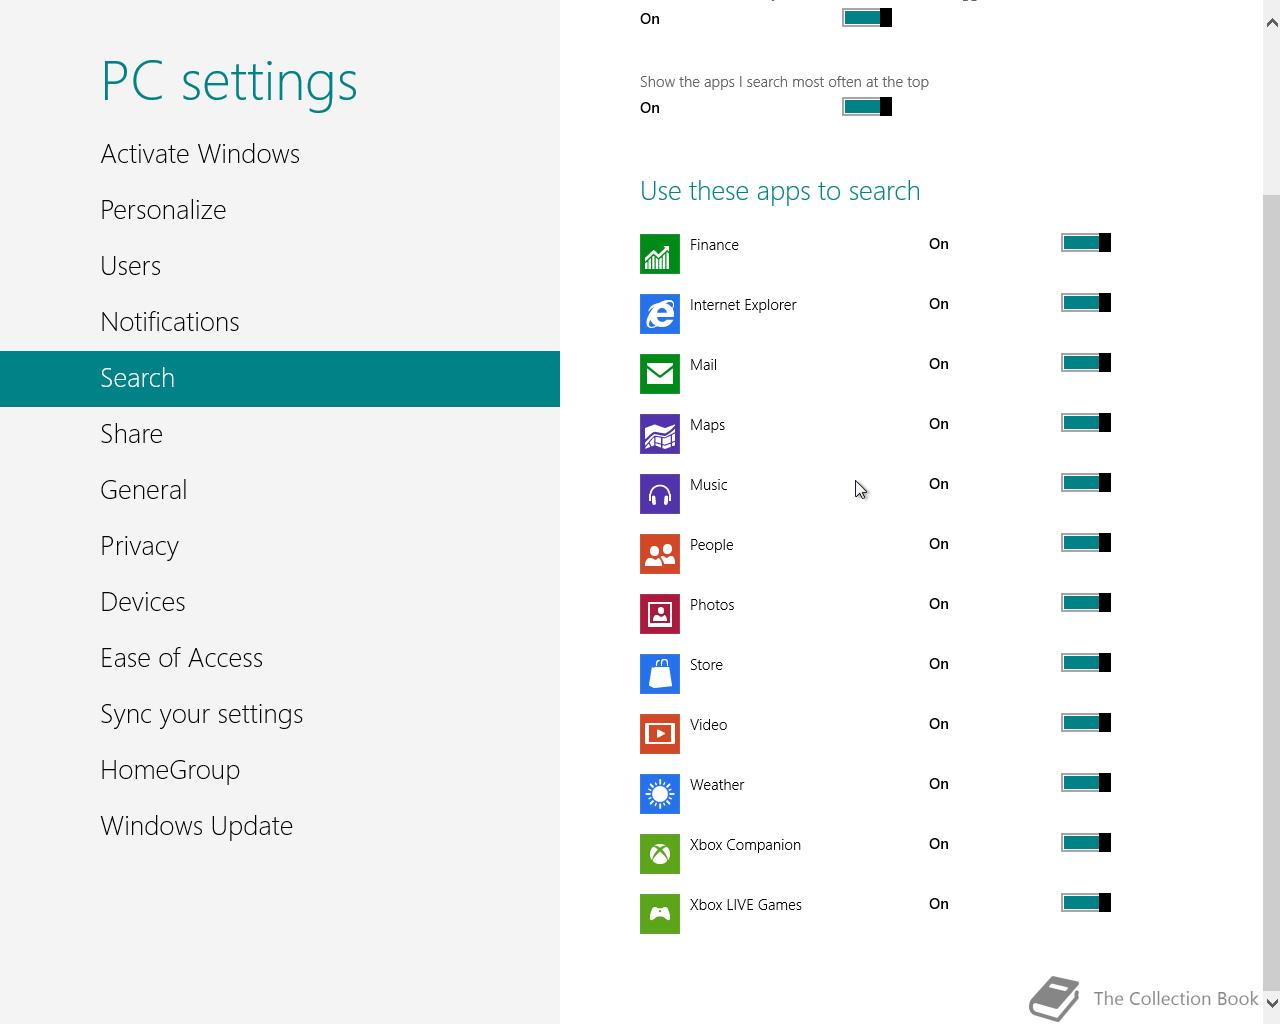The image size is (1280, 1024).
Task: Go to General settings
Action: (x=280, y=490)
